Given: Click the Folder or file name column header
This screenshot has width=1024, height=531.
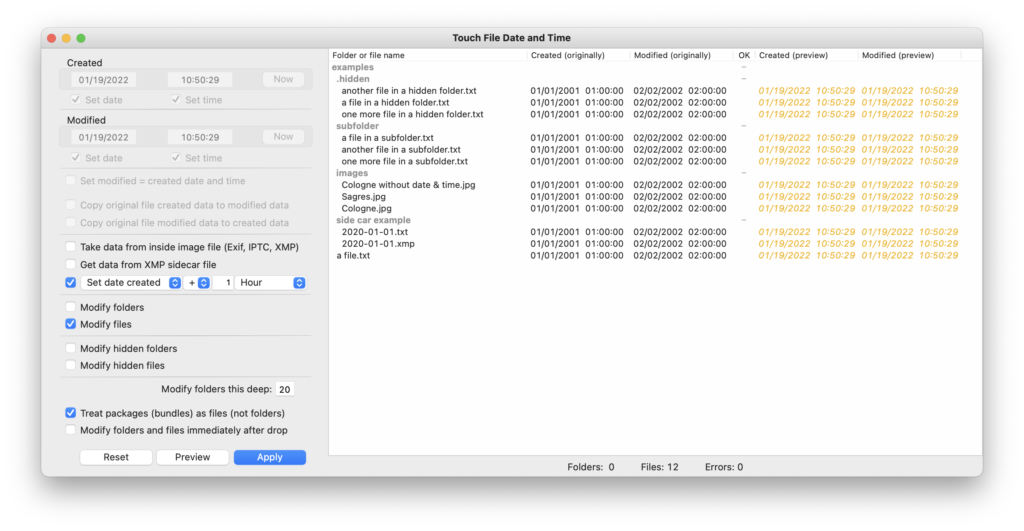Looking at the screenshot, I should coord(428,56).
